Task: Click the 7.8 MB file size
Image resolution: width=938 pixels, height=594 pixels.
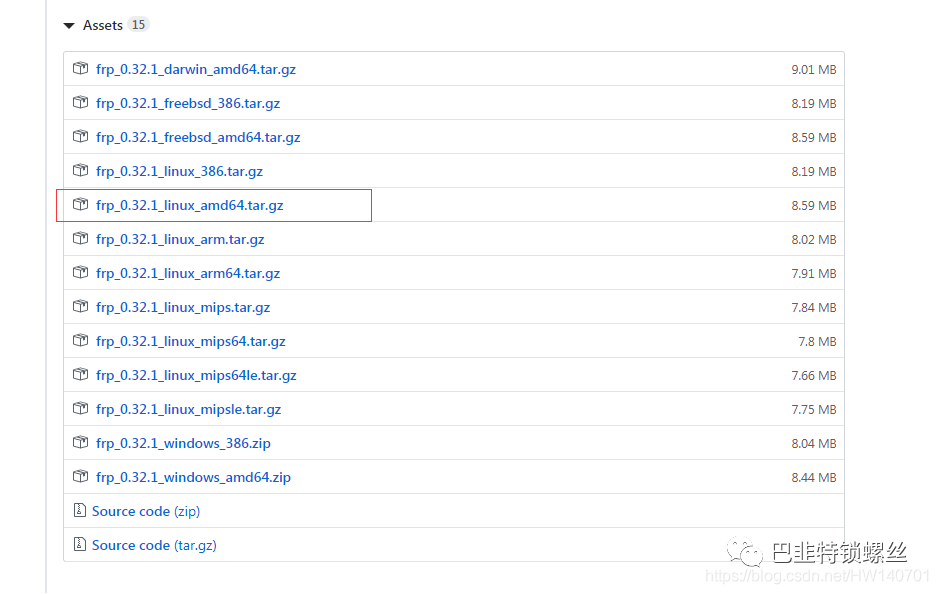Action: (x=817, y=342)
